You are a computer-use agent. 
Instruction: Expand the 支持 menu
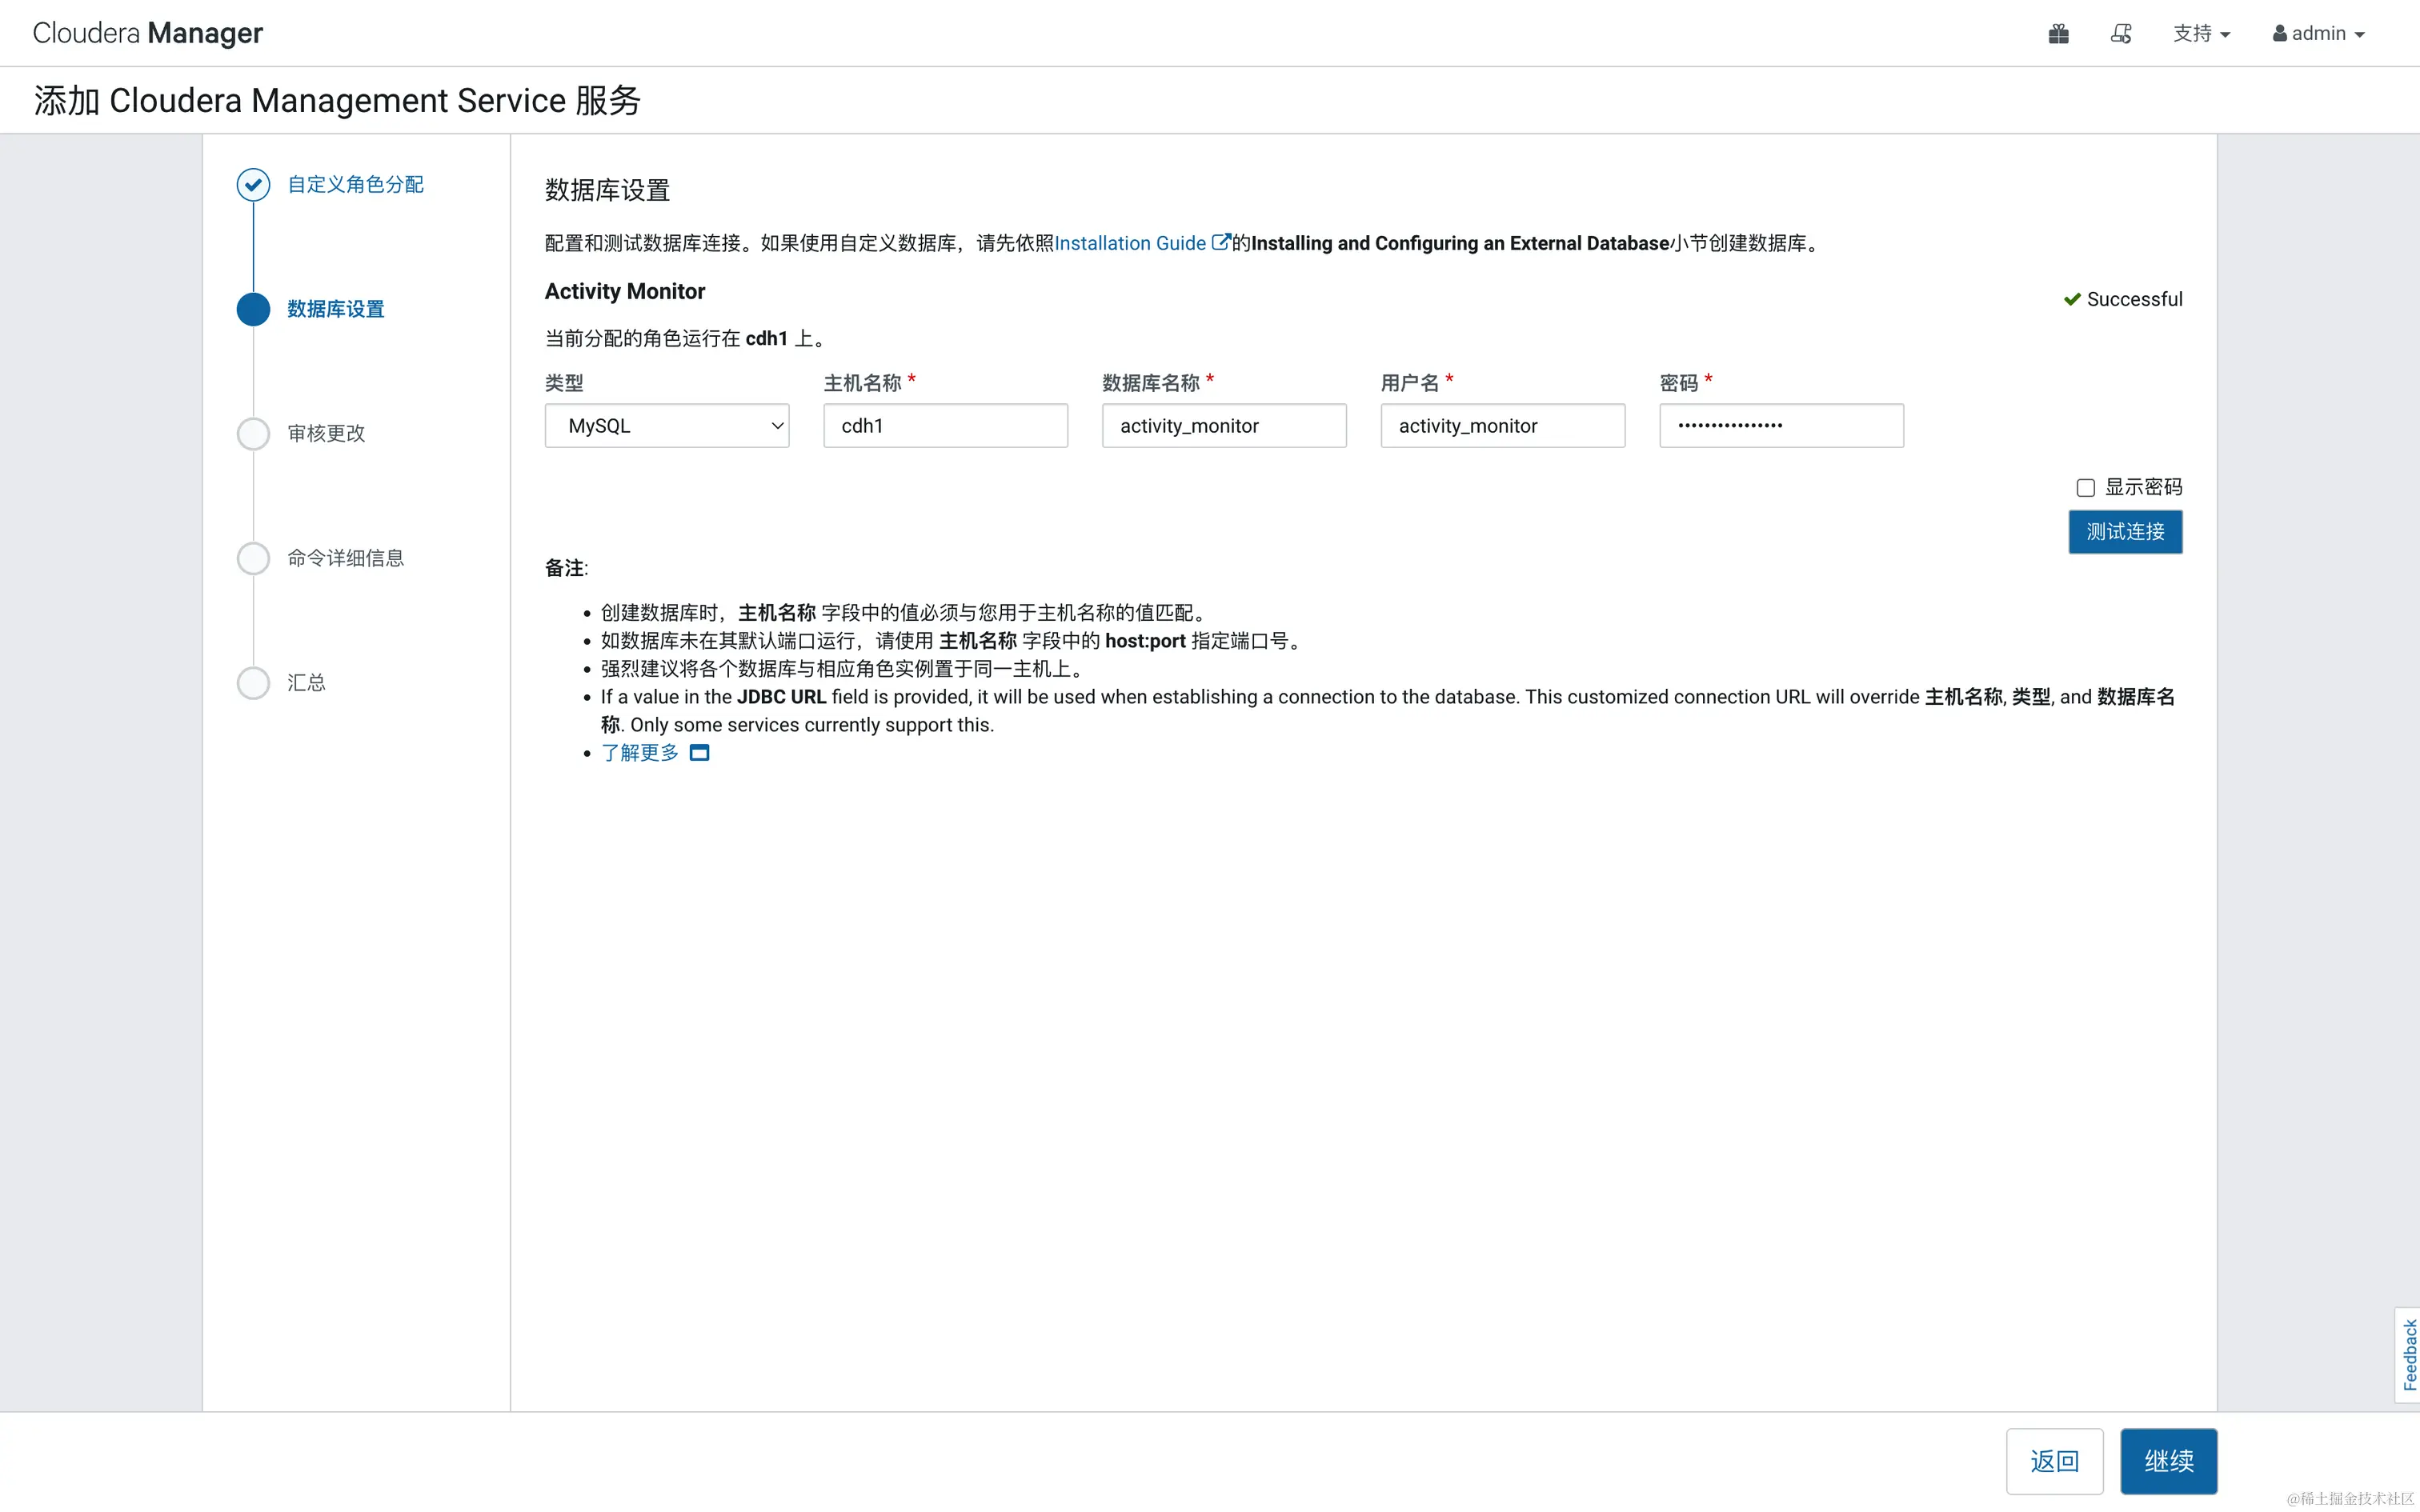(2201, 34)
